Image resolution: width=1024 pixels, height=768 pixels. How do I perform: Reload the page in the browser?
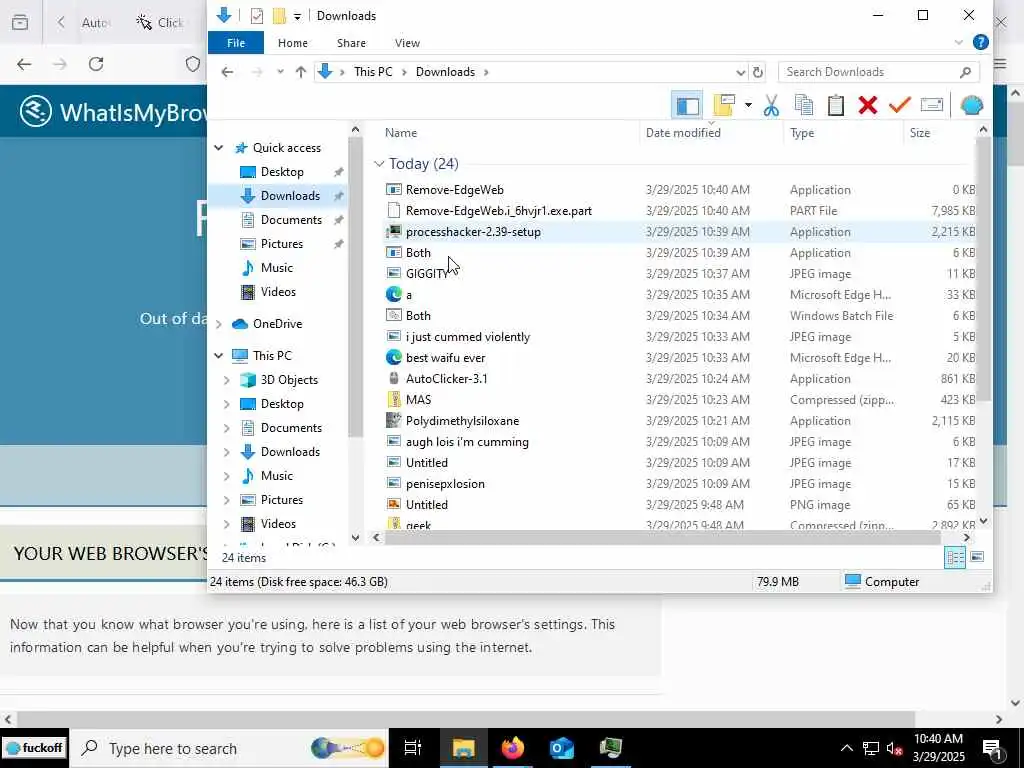[96, 64]
